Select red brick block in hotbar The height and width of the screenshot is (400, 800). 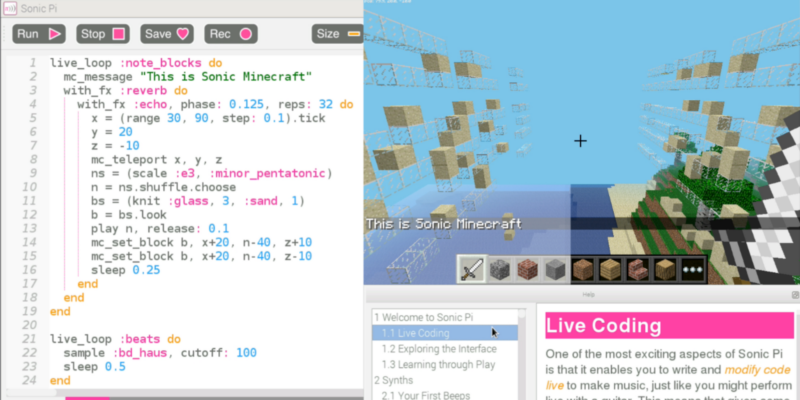(528, 269)
